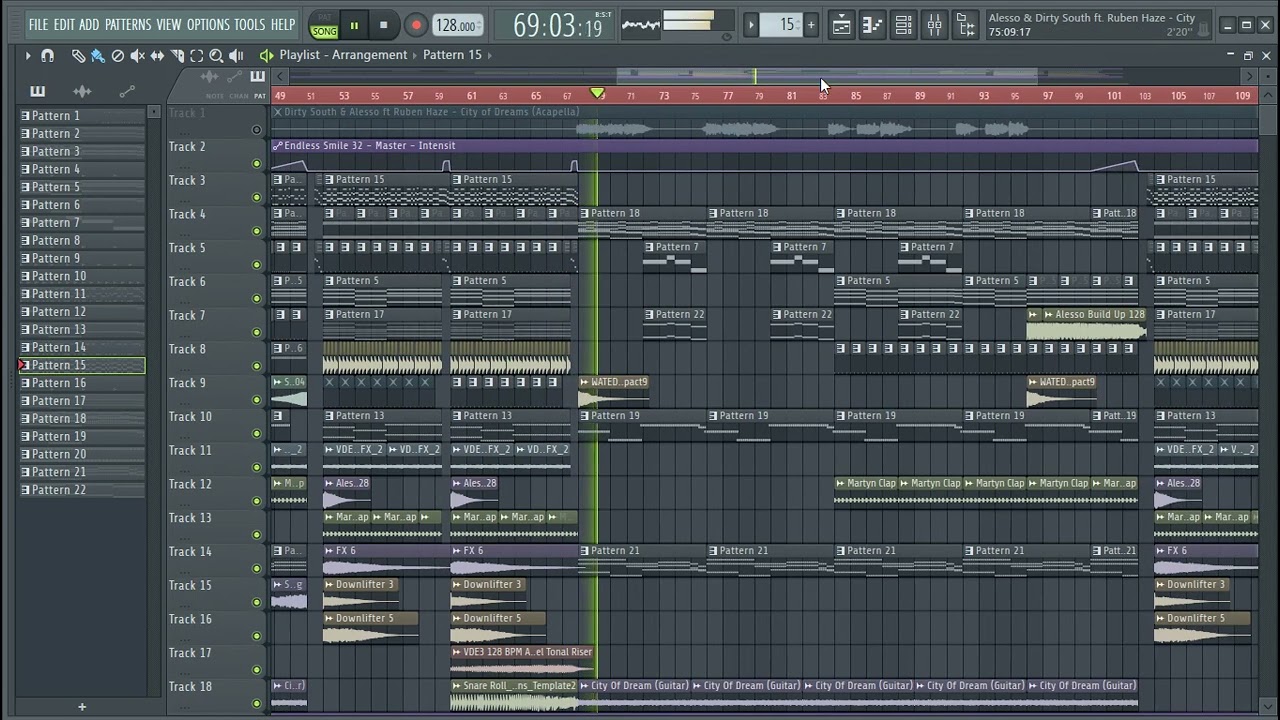Mute Track 9
This screenshot has height=720, width=1280.
click(x=257, y=400)
